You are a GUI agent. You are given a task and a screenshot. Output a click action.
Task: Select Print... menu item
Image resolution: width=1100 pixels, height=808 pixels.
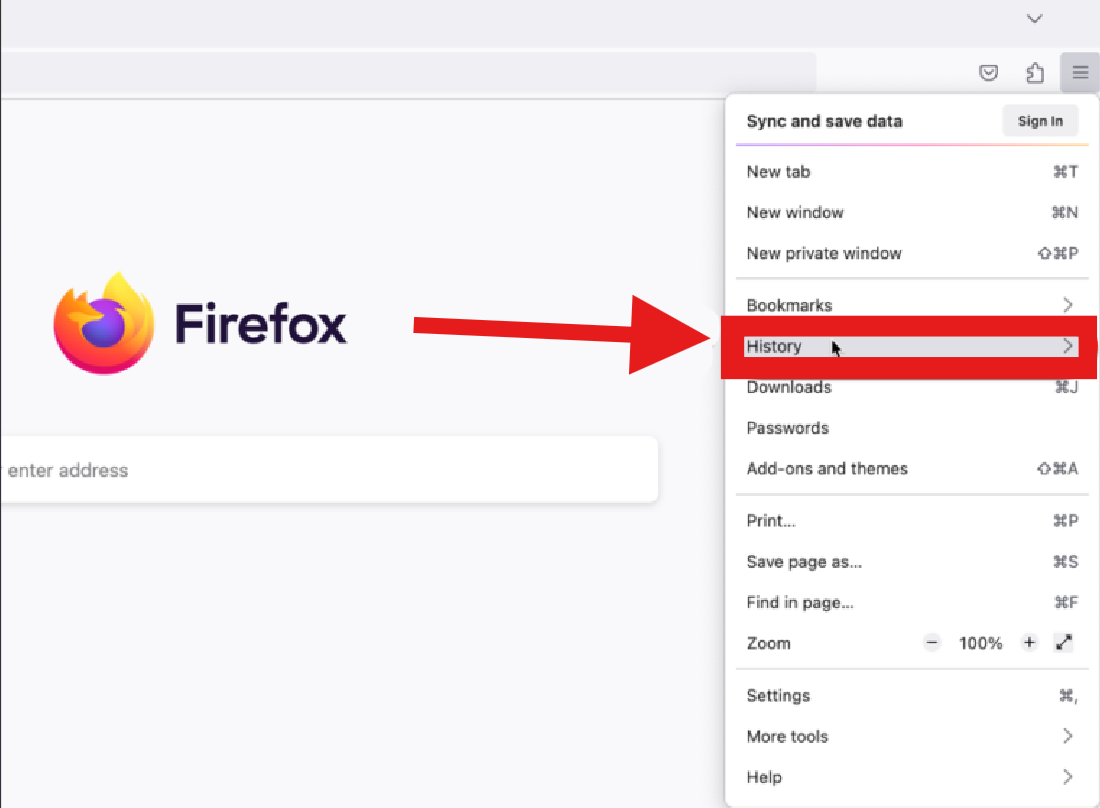(x=912, y=520)
